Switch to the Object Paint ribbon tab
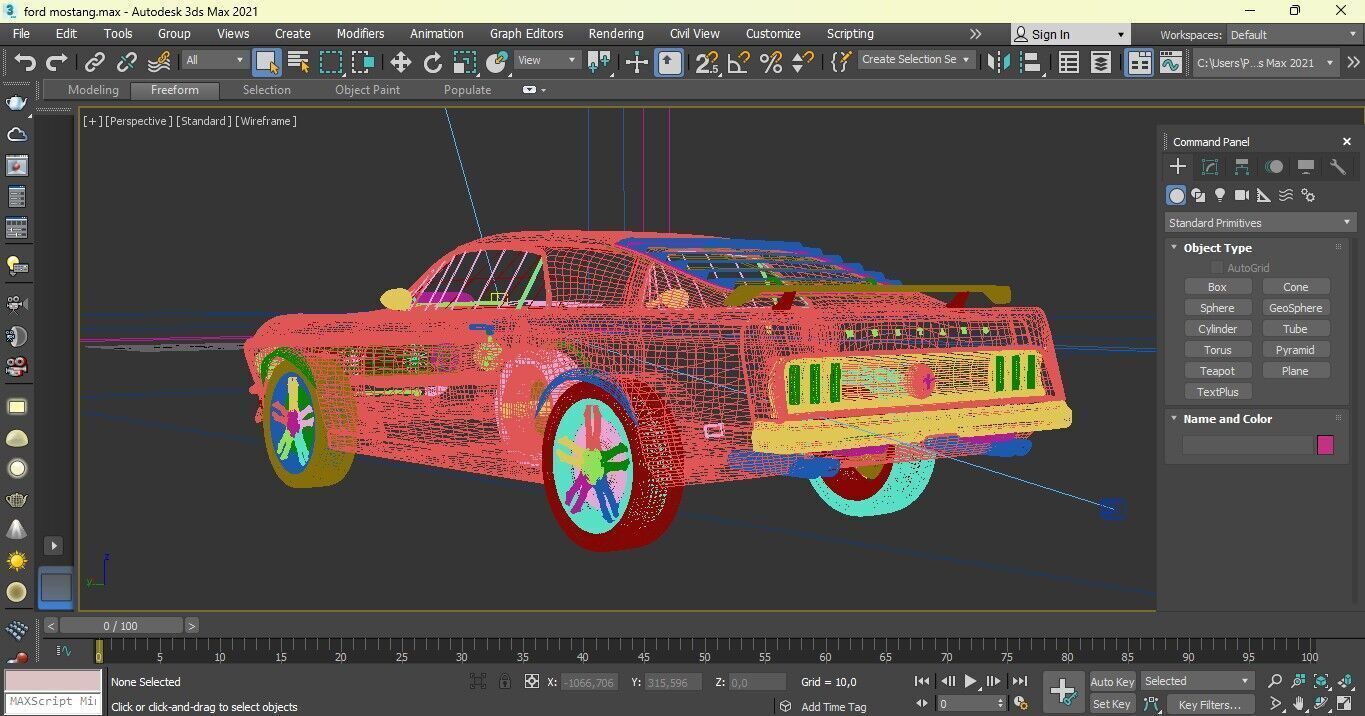 coord(367,89)
